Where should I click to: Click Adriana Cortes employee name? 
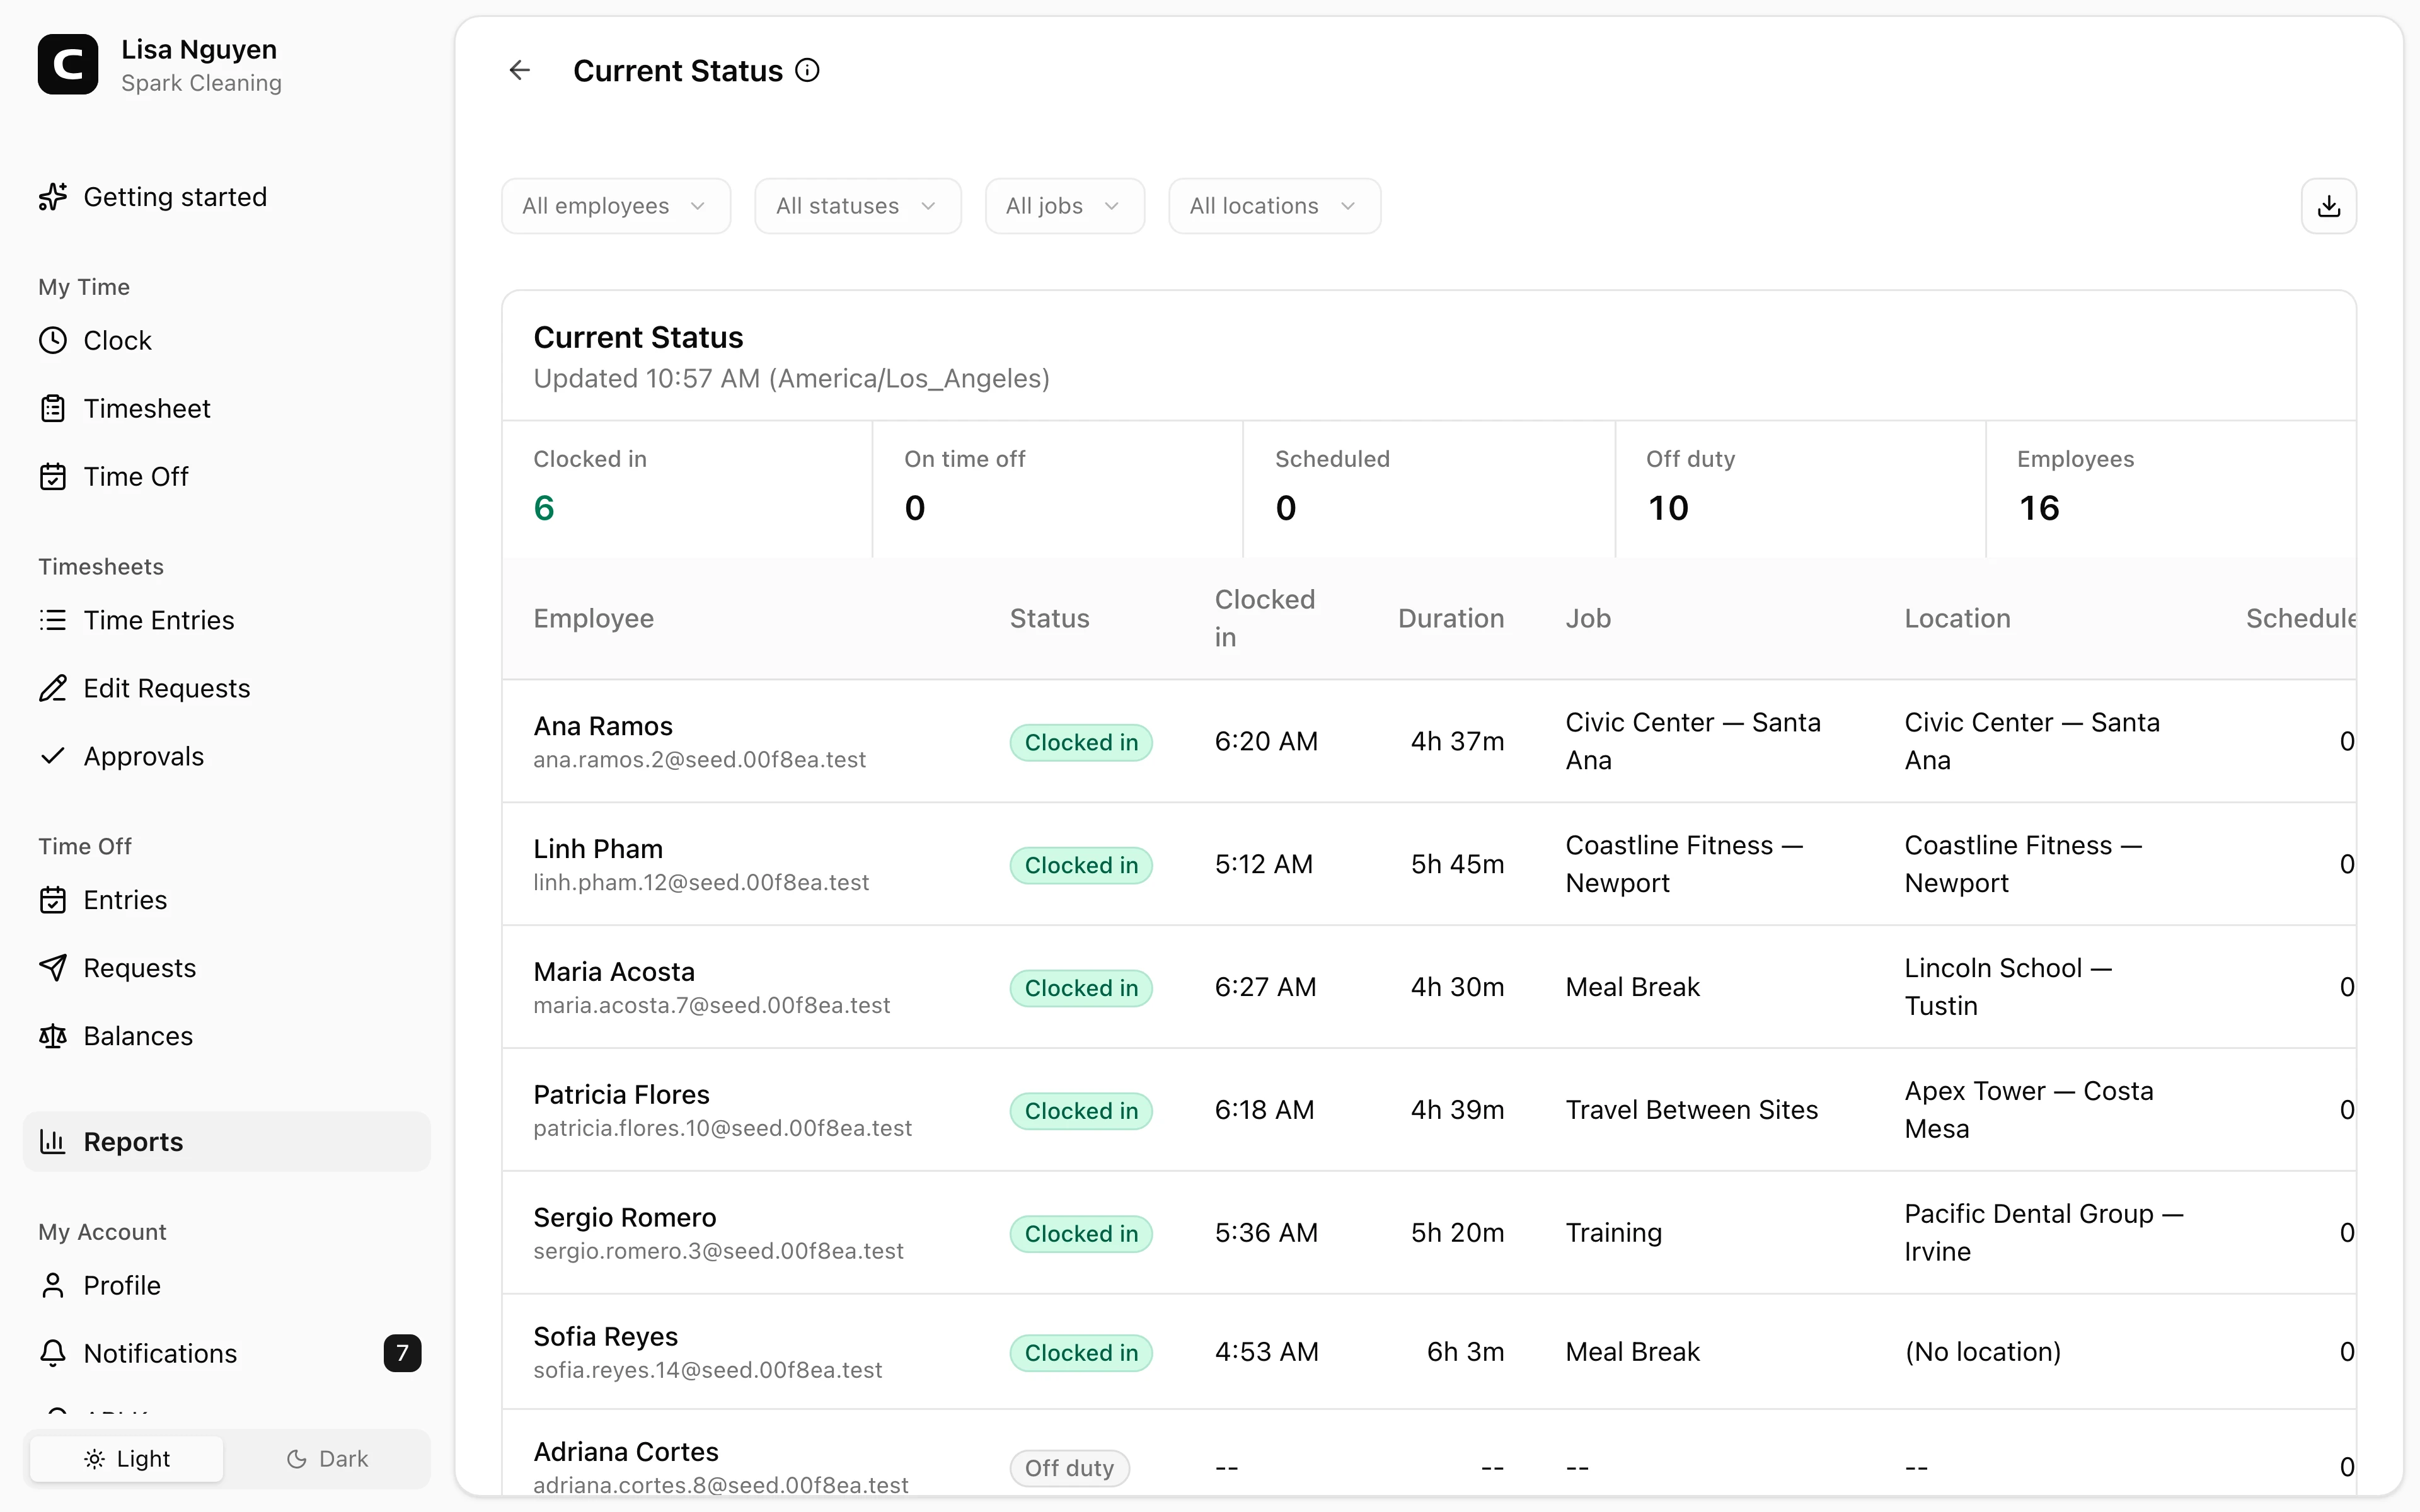(626, 1452)
